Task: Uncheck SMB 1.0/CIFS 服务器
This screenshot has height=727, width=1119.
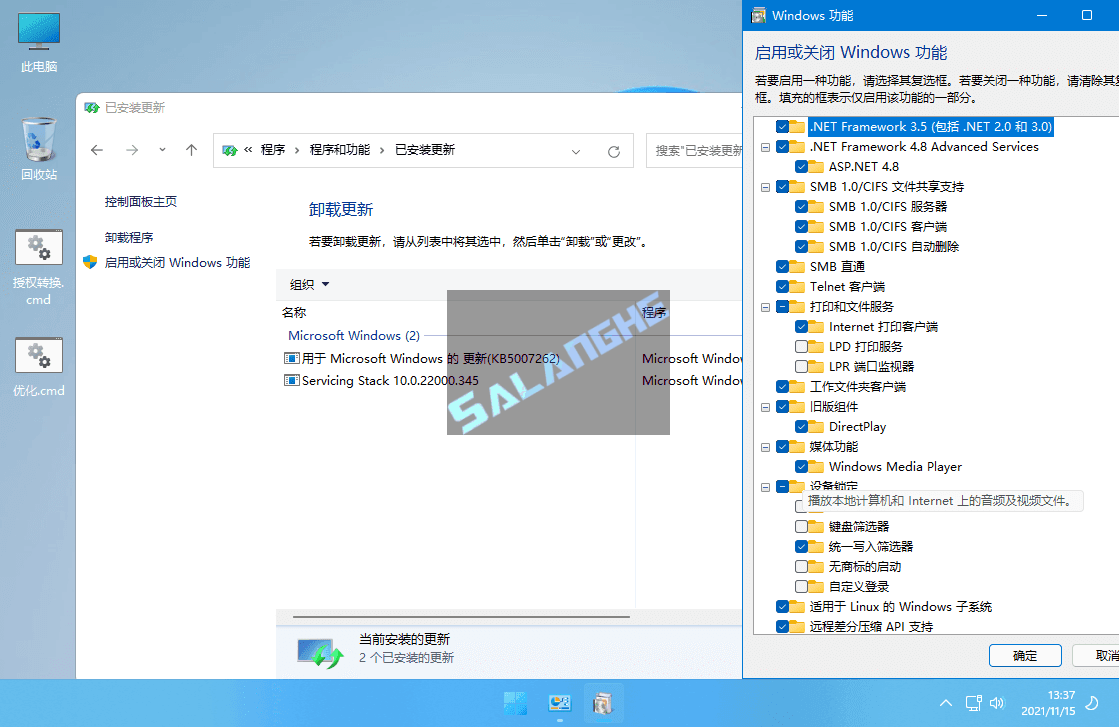Action: coord(801,207)
